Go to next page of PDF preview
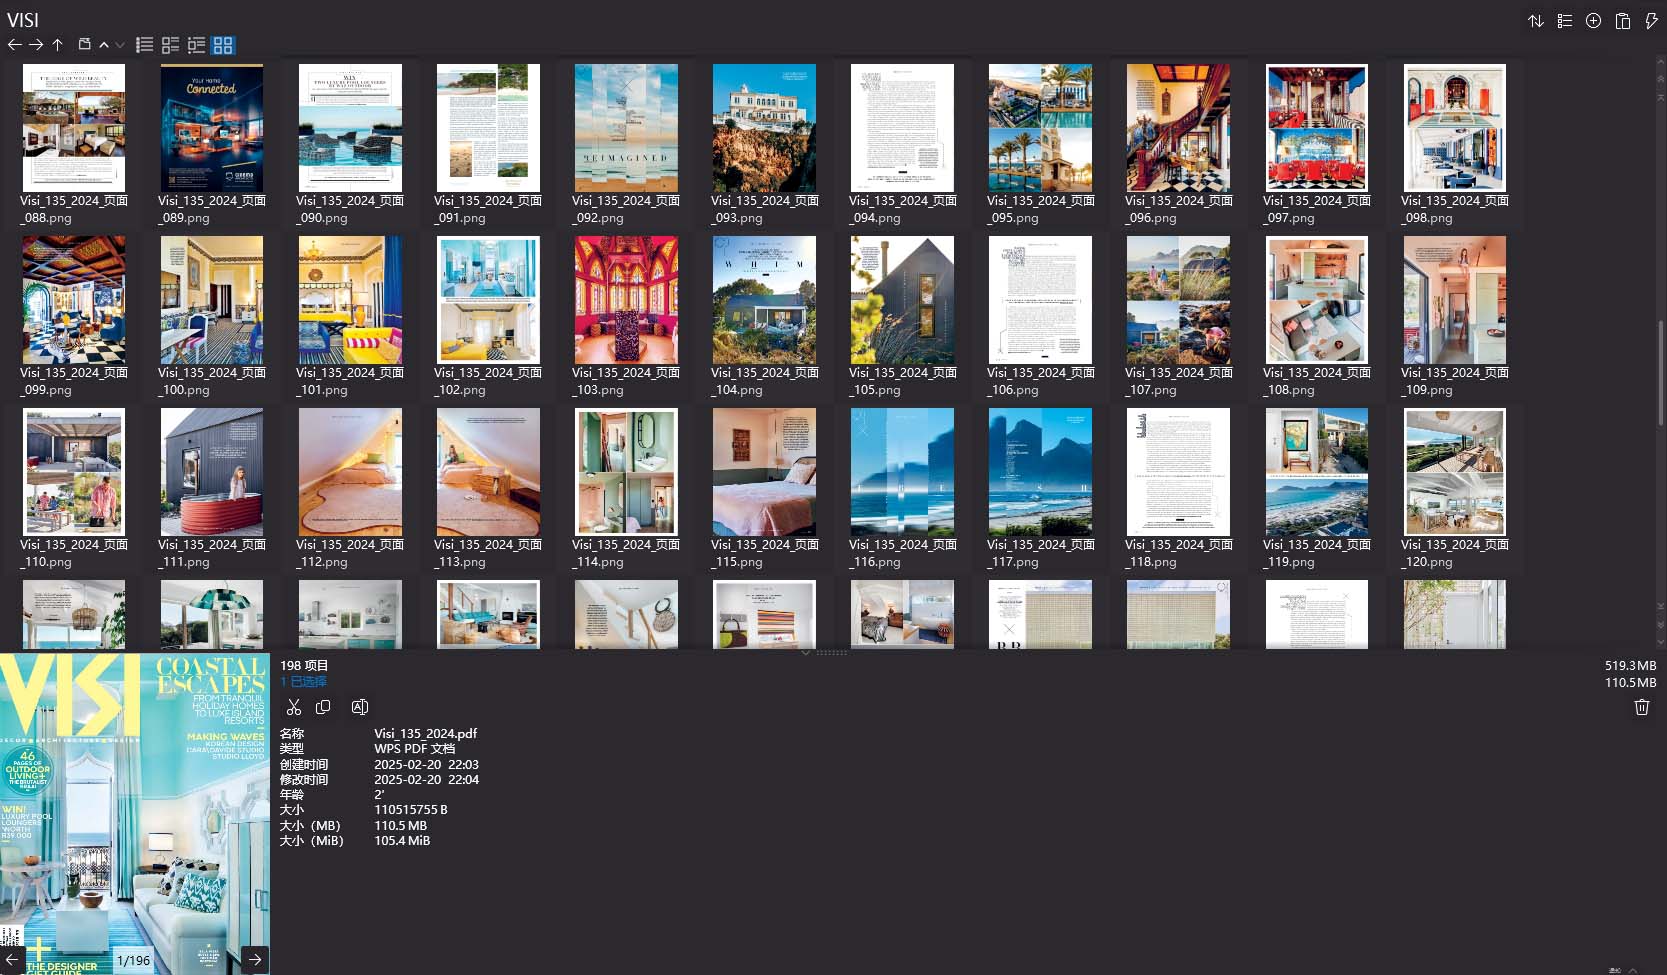 point(255,959)
